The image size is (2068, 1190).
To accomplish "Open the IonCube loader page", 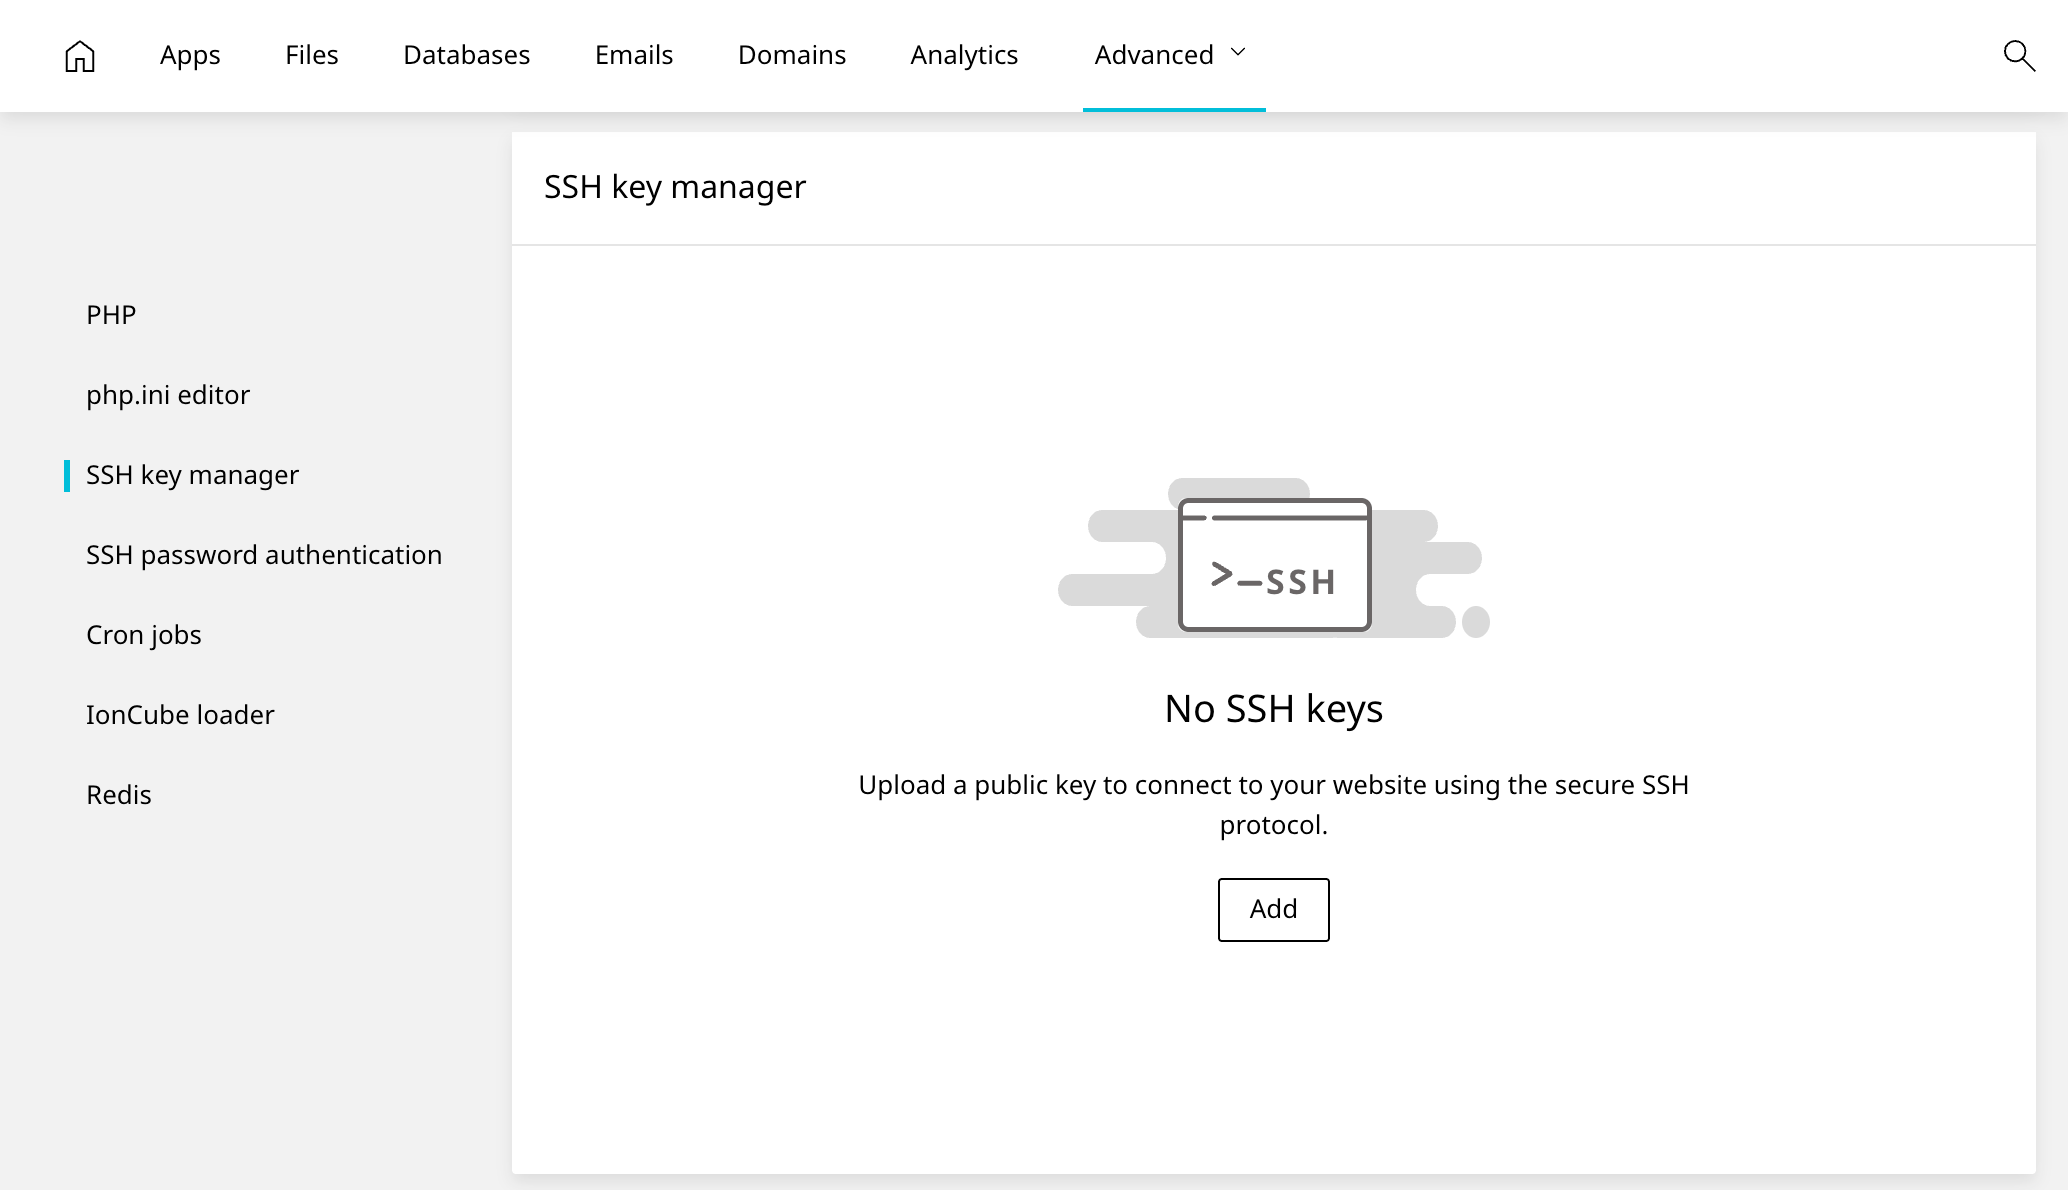I will [x=180, y=715].
